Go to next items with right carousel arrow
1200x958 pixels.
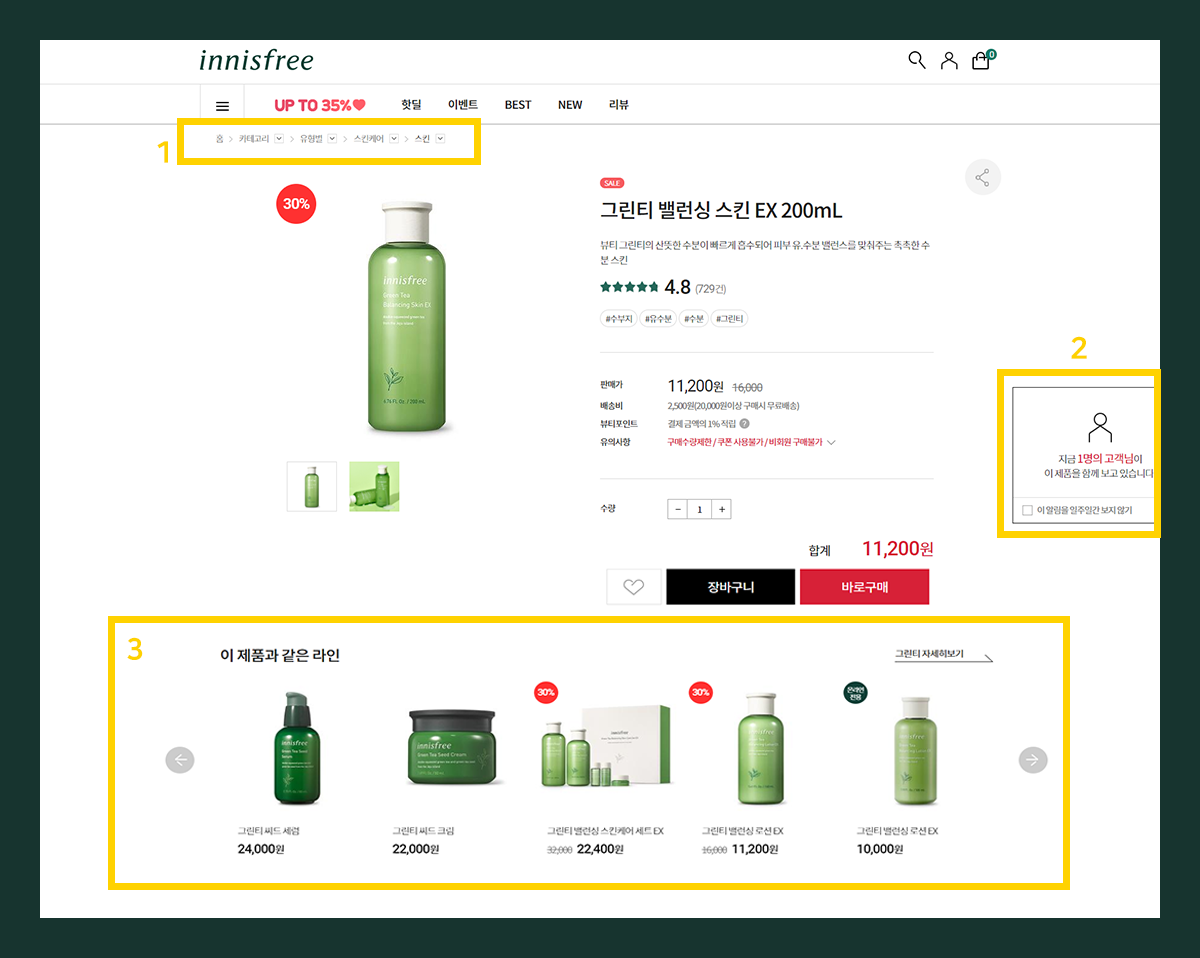pos(1033,760)
